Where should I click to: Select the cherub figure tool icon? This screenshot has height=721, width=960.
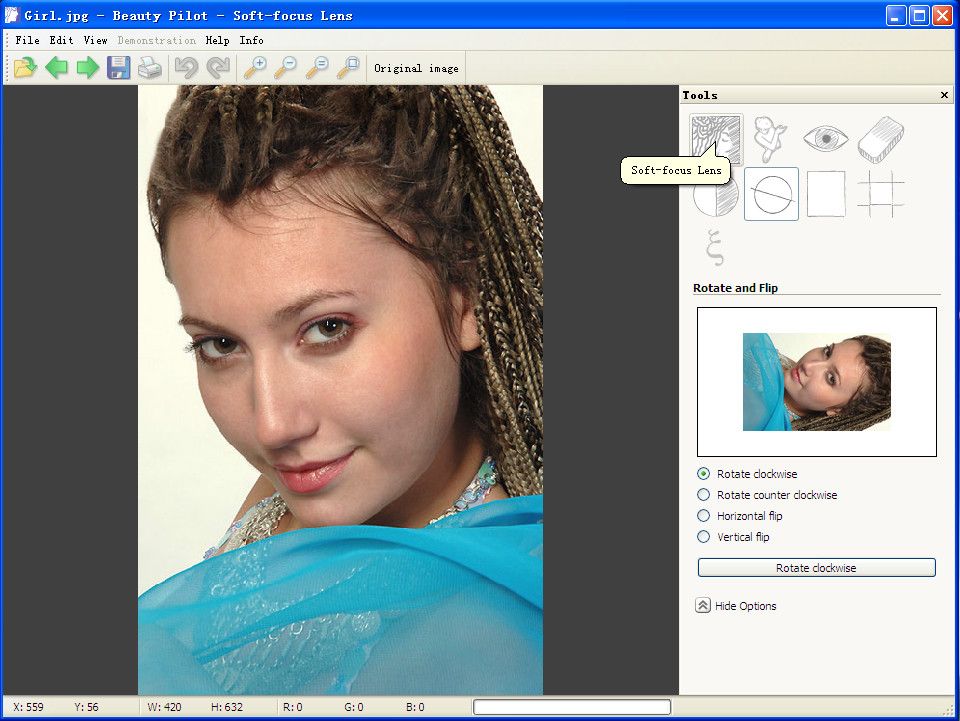pyautogui.click(x=770, y=139)
